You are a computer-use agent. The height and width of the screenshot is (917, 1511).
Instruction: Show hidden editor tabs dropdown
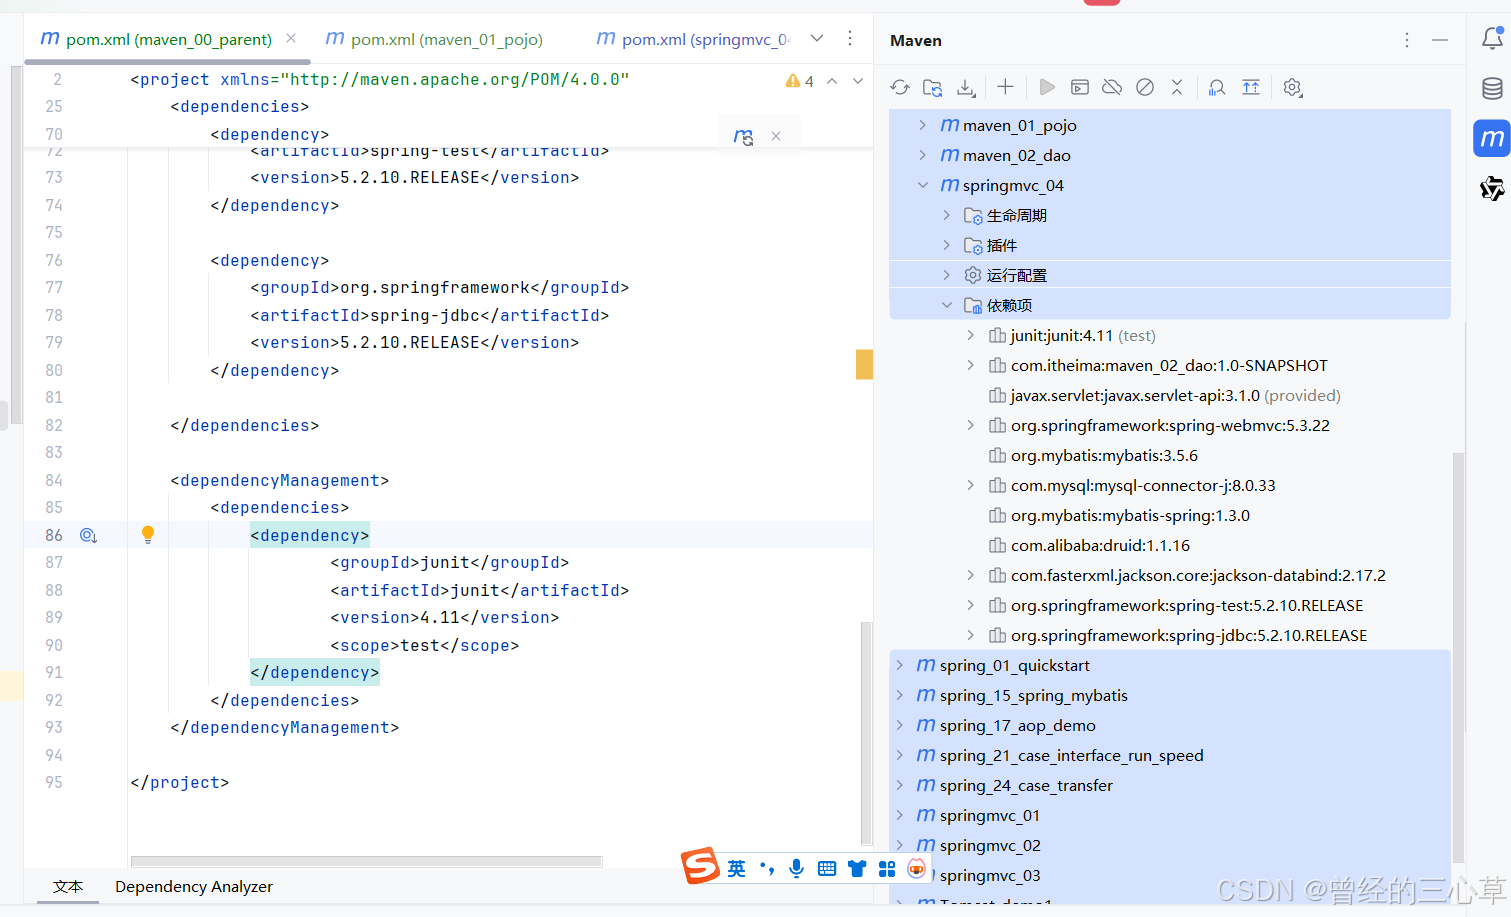817,39
